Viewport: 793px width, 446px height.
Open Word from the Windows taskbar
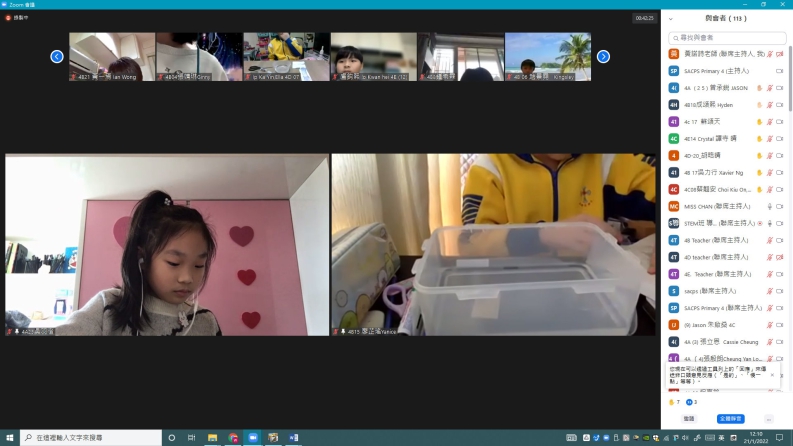294,438
